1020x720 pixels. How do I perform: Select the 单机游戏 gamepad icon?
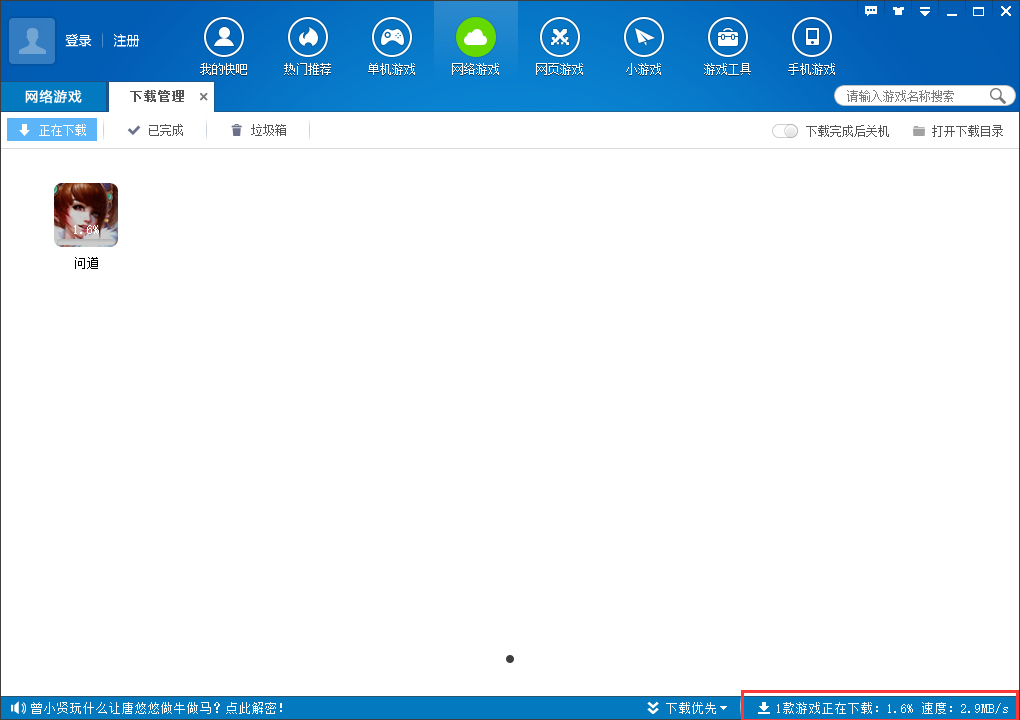pos(392,38)
